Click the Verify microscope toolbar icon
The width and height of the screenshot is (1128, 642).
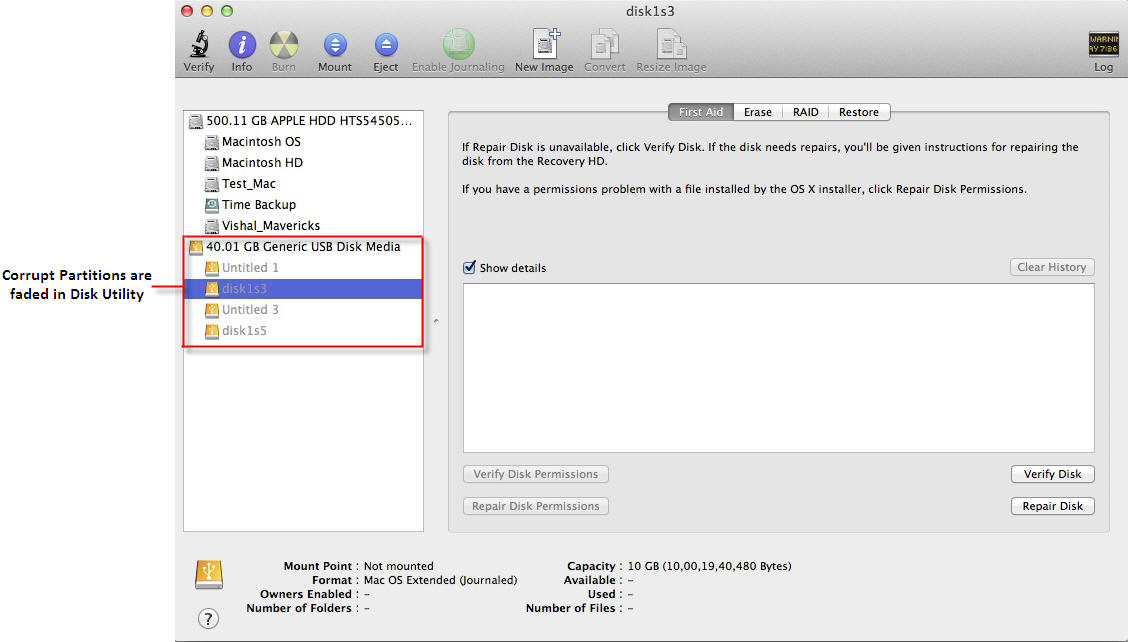[199, 45]
